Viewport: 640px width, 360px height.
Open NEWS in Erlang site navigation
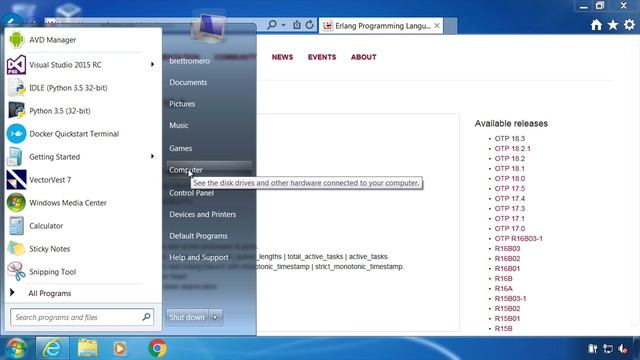282,57
